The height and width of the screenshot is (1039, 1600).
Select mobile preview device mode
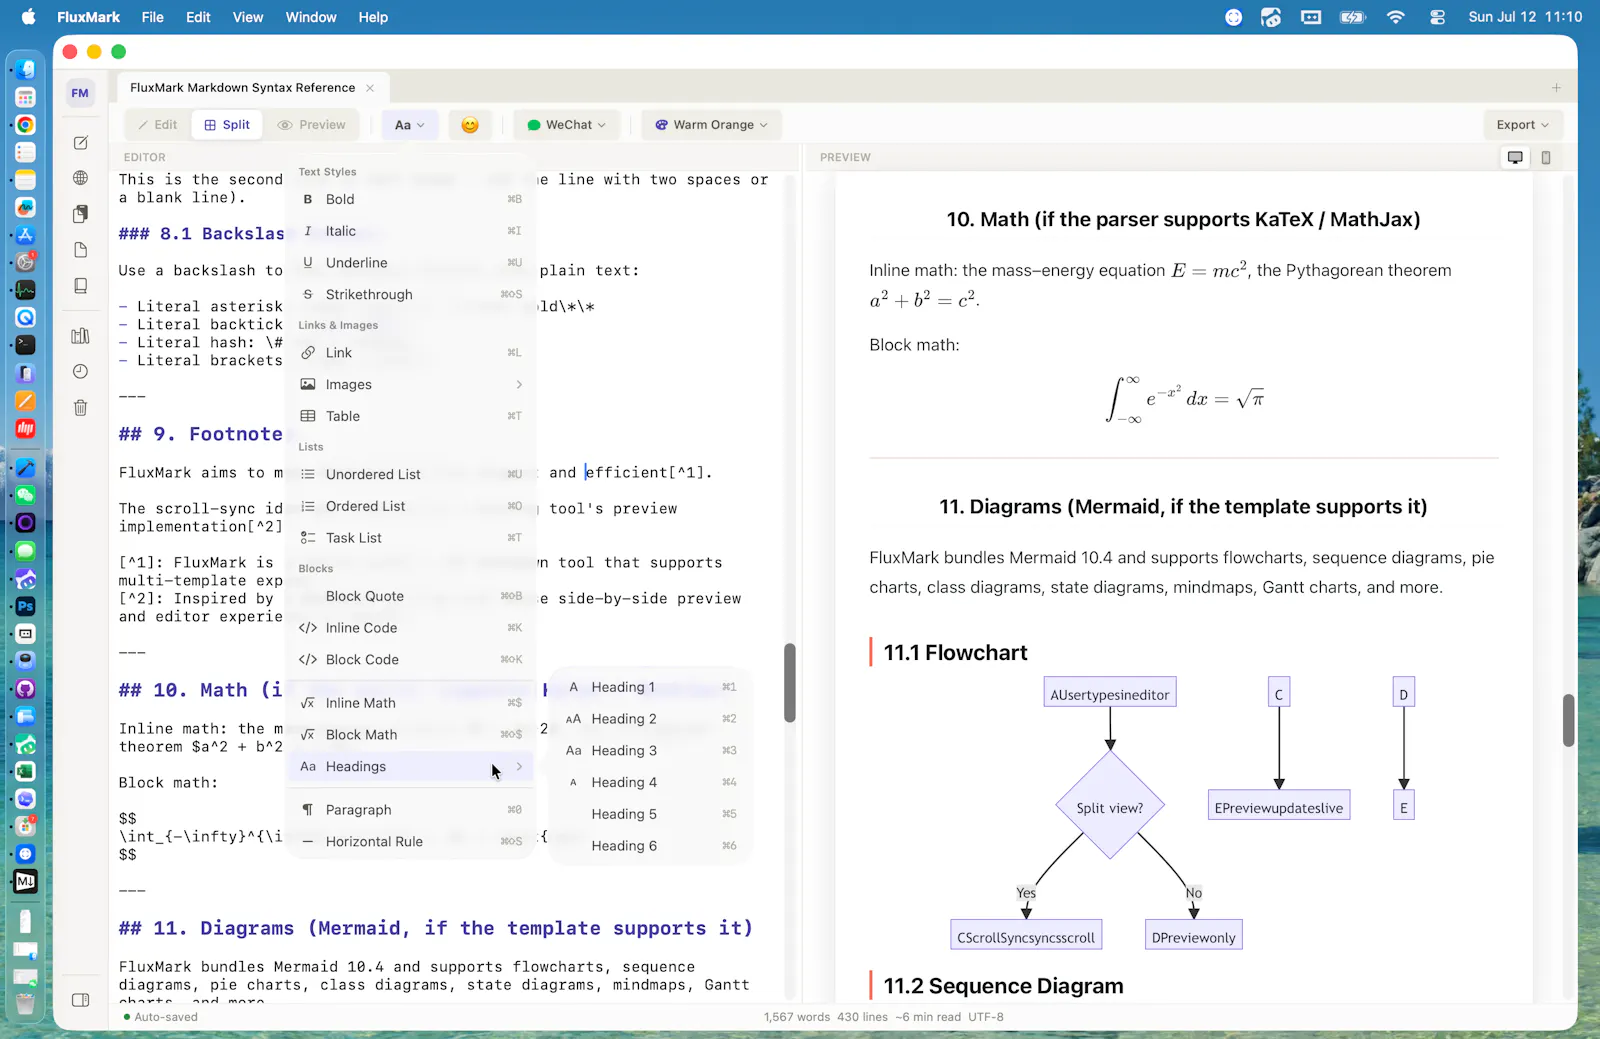[x=1546, y=157]
